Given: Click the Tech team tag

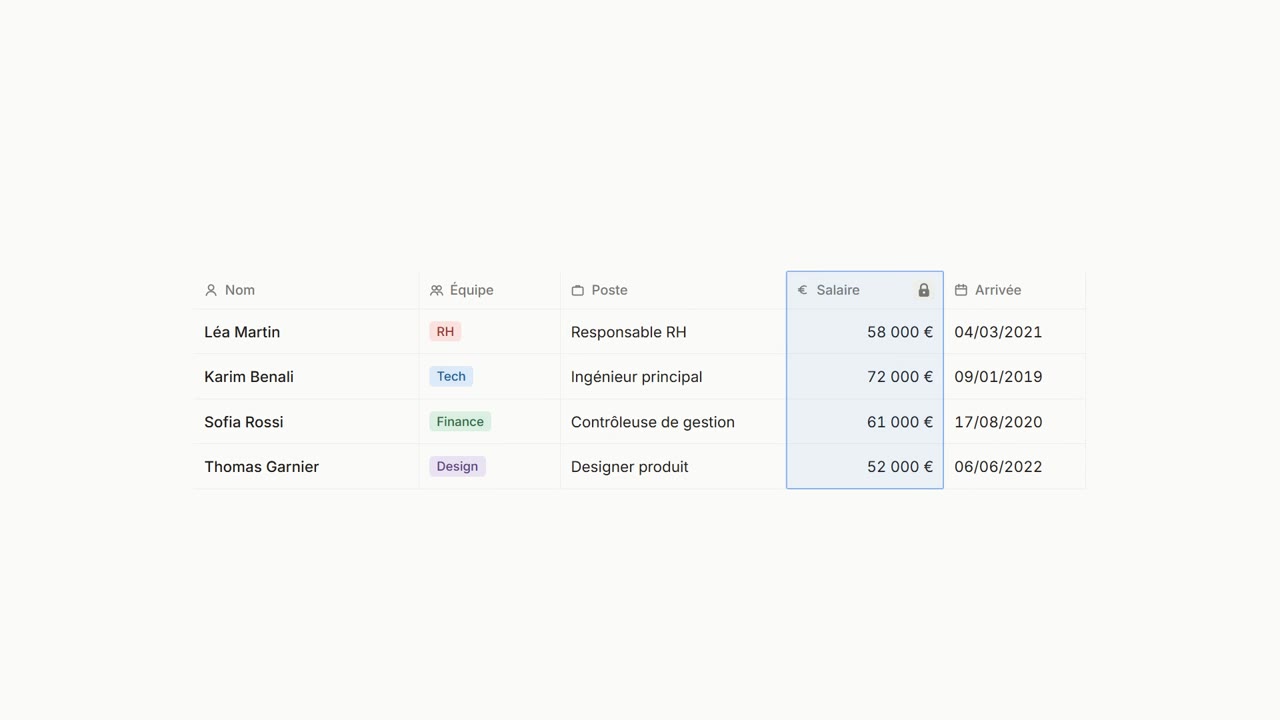Looking at the screenshot, I should tap(451, 377).
